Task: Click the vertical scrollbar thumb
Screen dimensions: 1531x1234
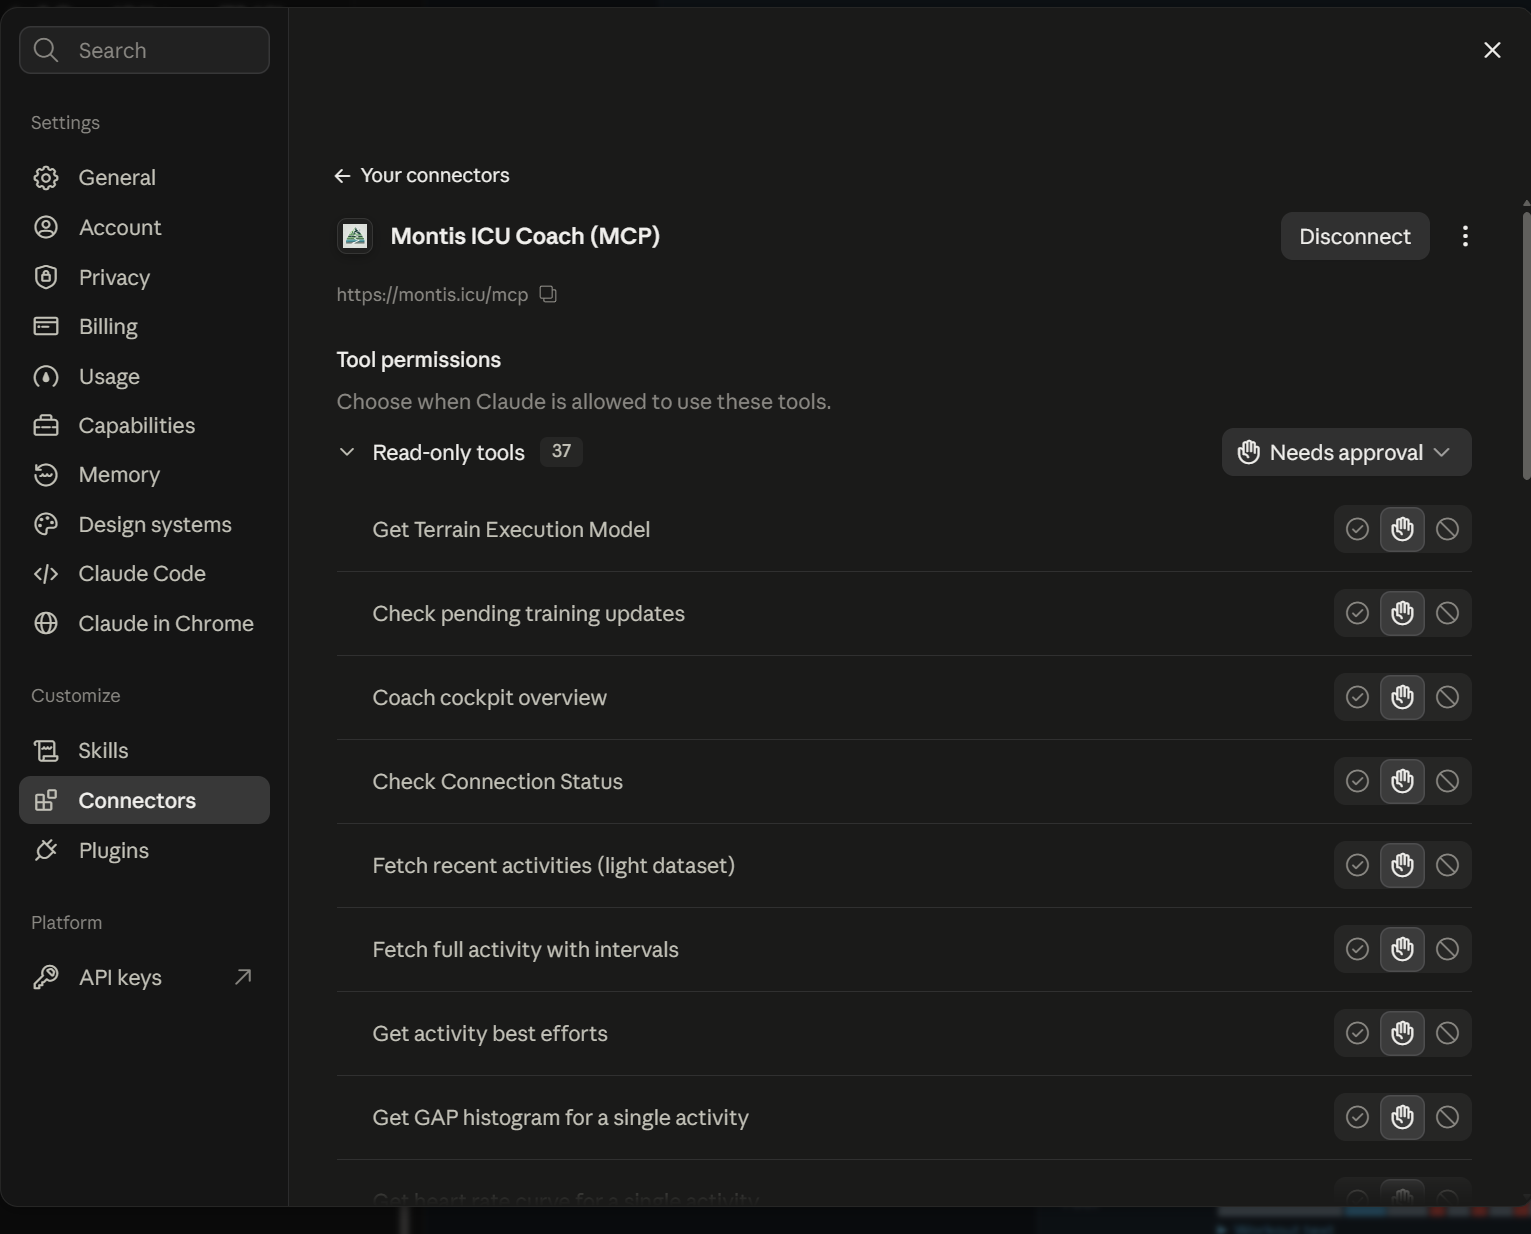Action: tap(1526, 345)
